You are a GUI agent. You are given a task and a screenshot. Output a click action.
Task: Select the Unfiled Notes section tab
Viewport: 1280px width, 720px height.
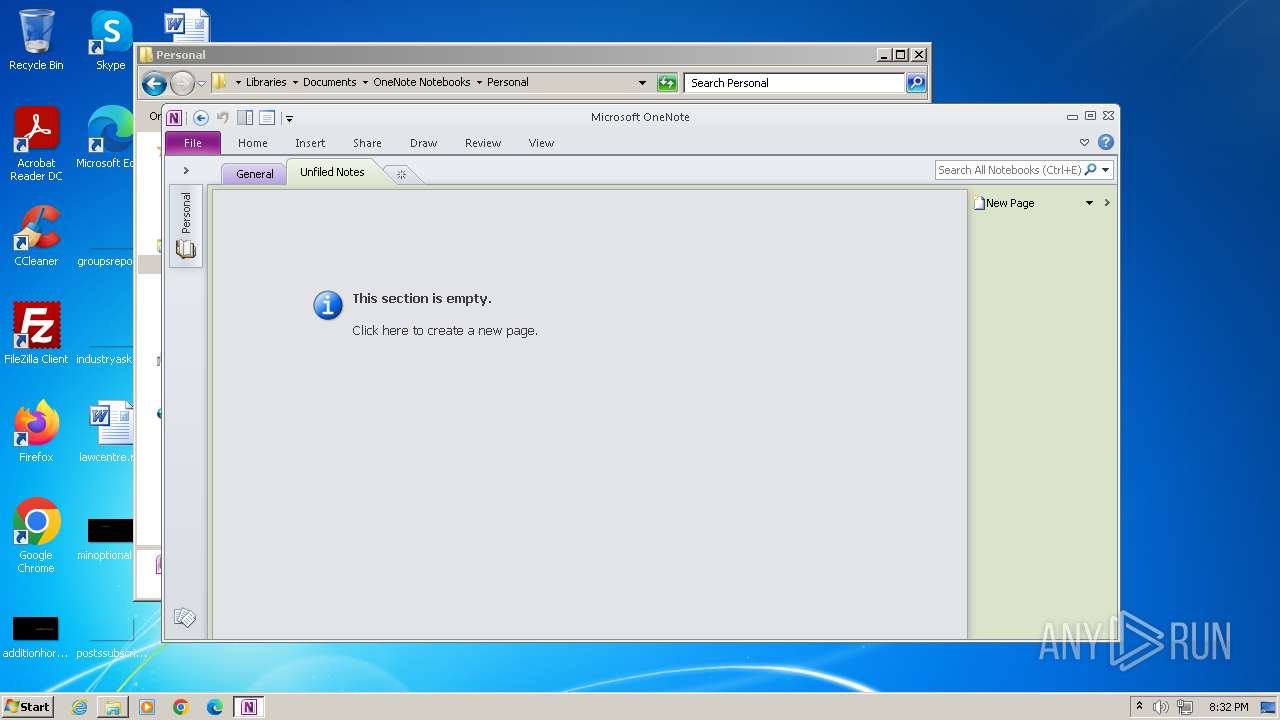pos(332,172)
